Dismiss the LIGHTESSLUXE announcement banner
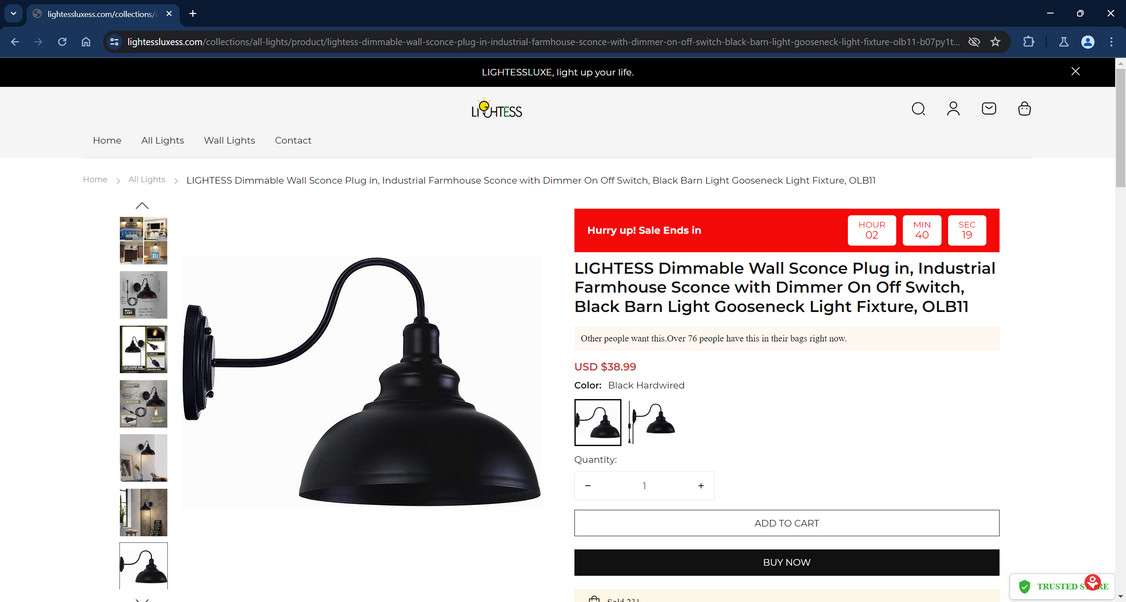1126x602 pixels. (x=1075, y=71)
